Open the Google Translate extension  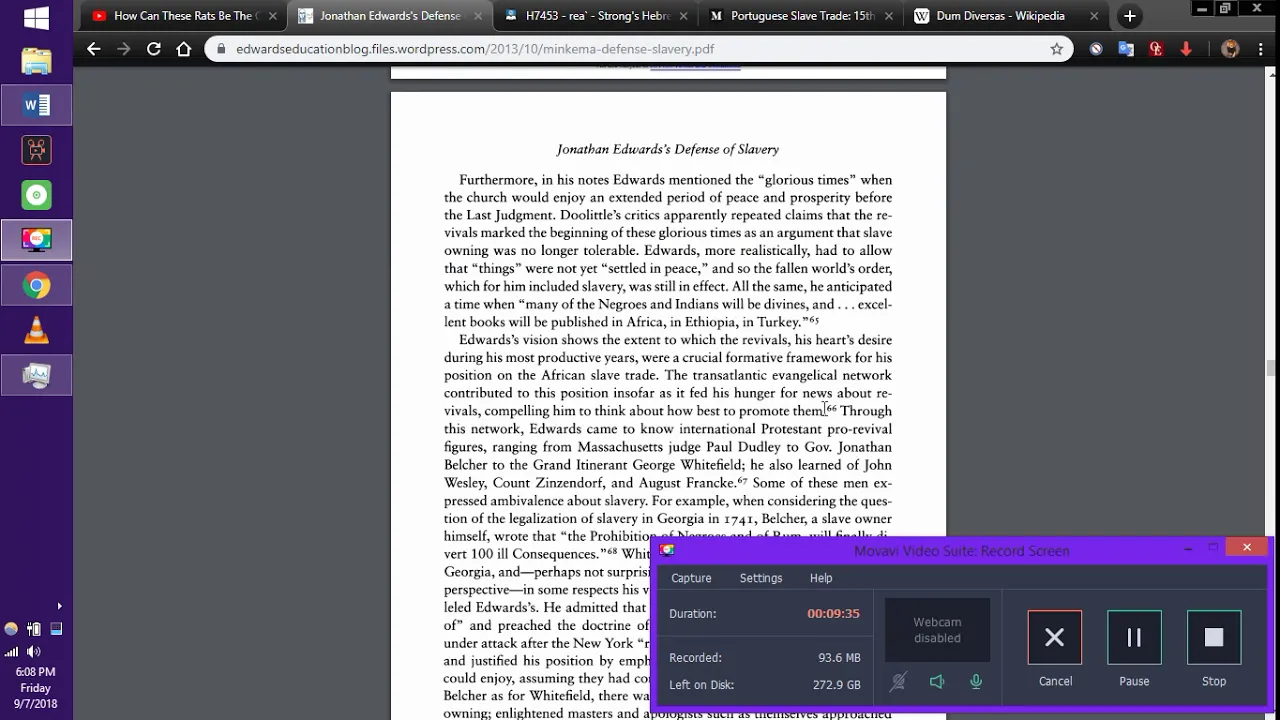pyautogui.click(x=1126, y=49)
